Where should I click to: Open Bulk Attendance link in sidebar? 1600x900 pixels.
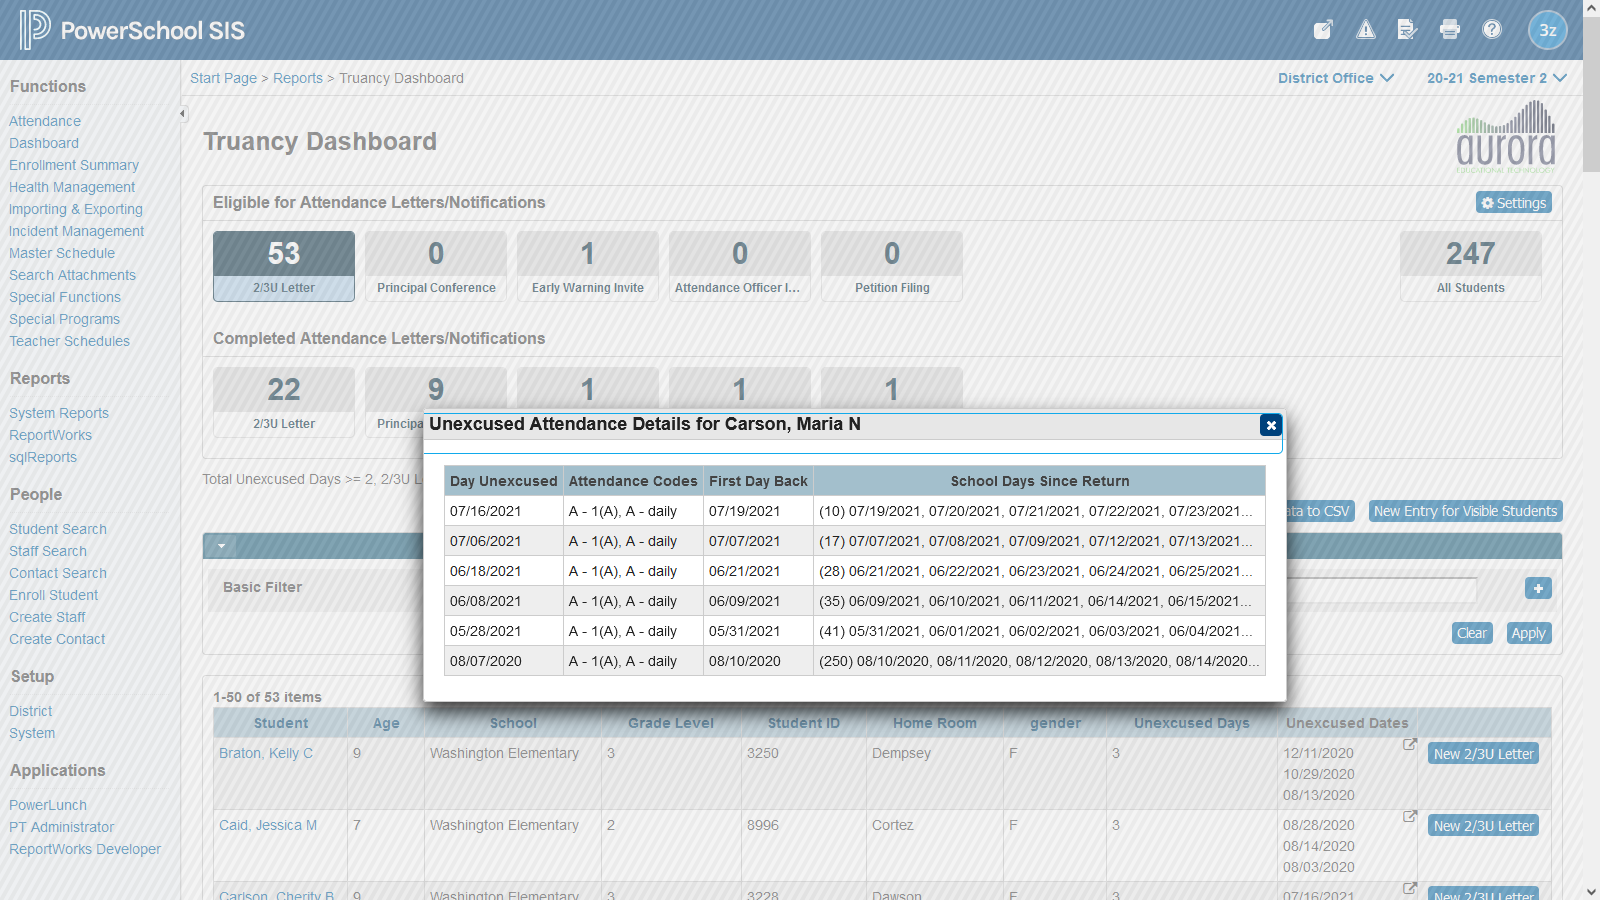(x=45, y=121)
